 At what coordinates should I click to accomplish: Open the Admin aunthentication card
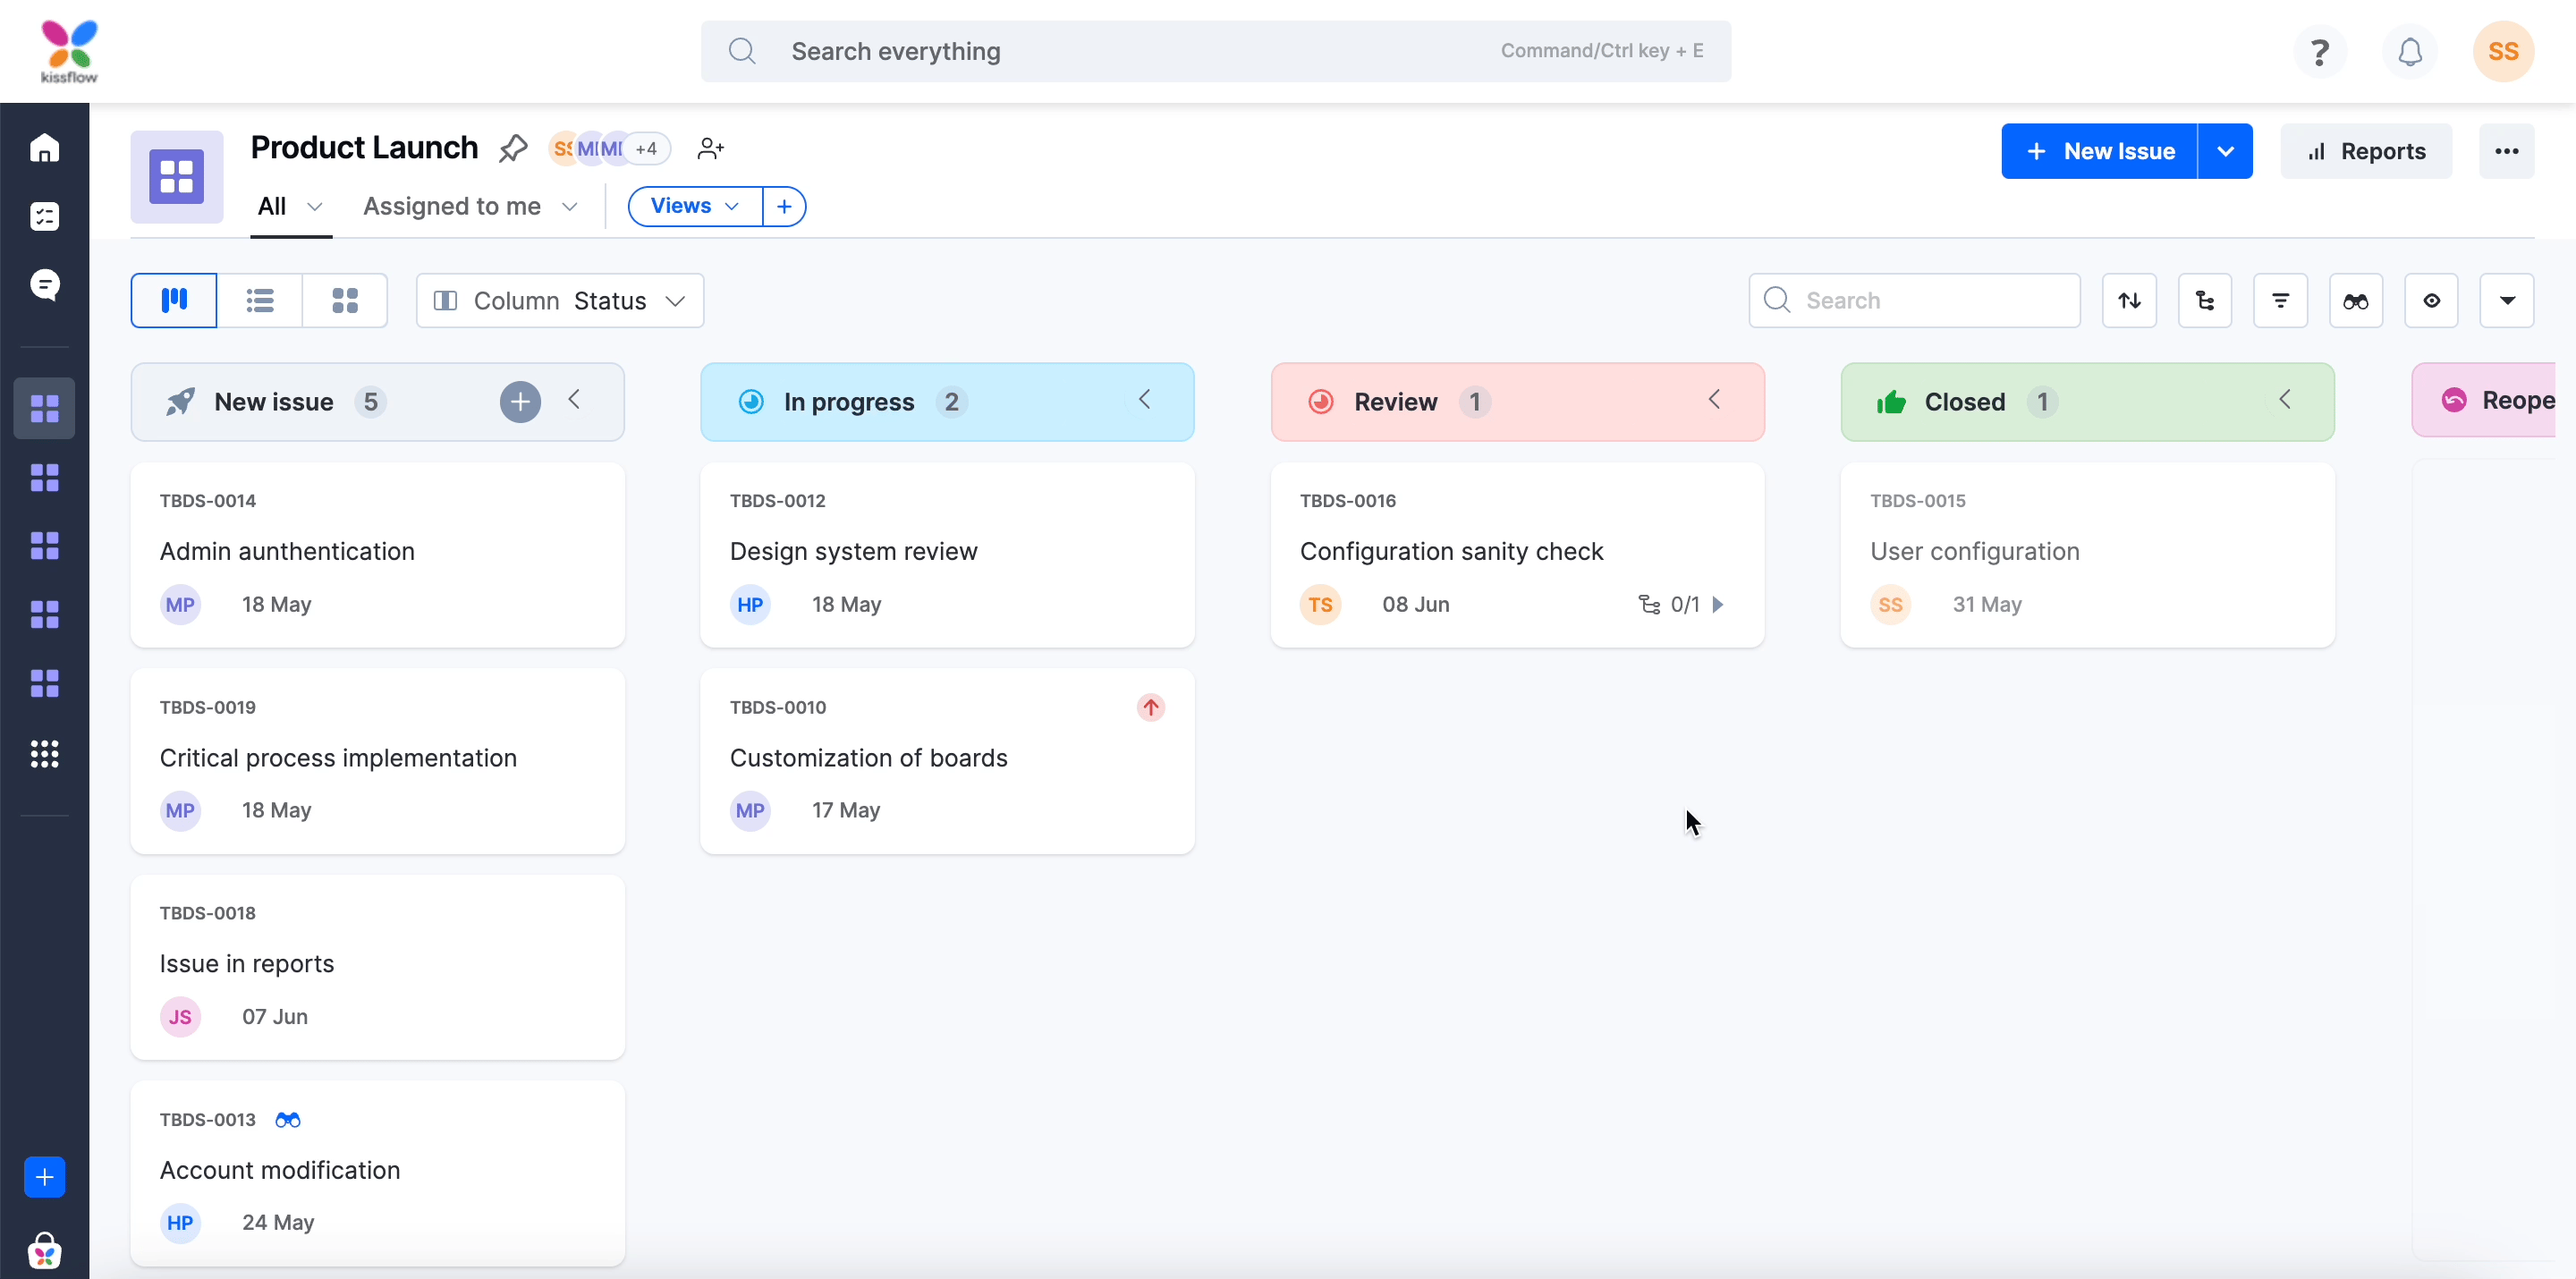pos(377,555)
